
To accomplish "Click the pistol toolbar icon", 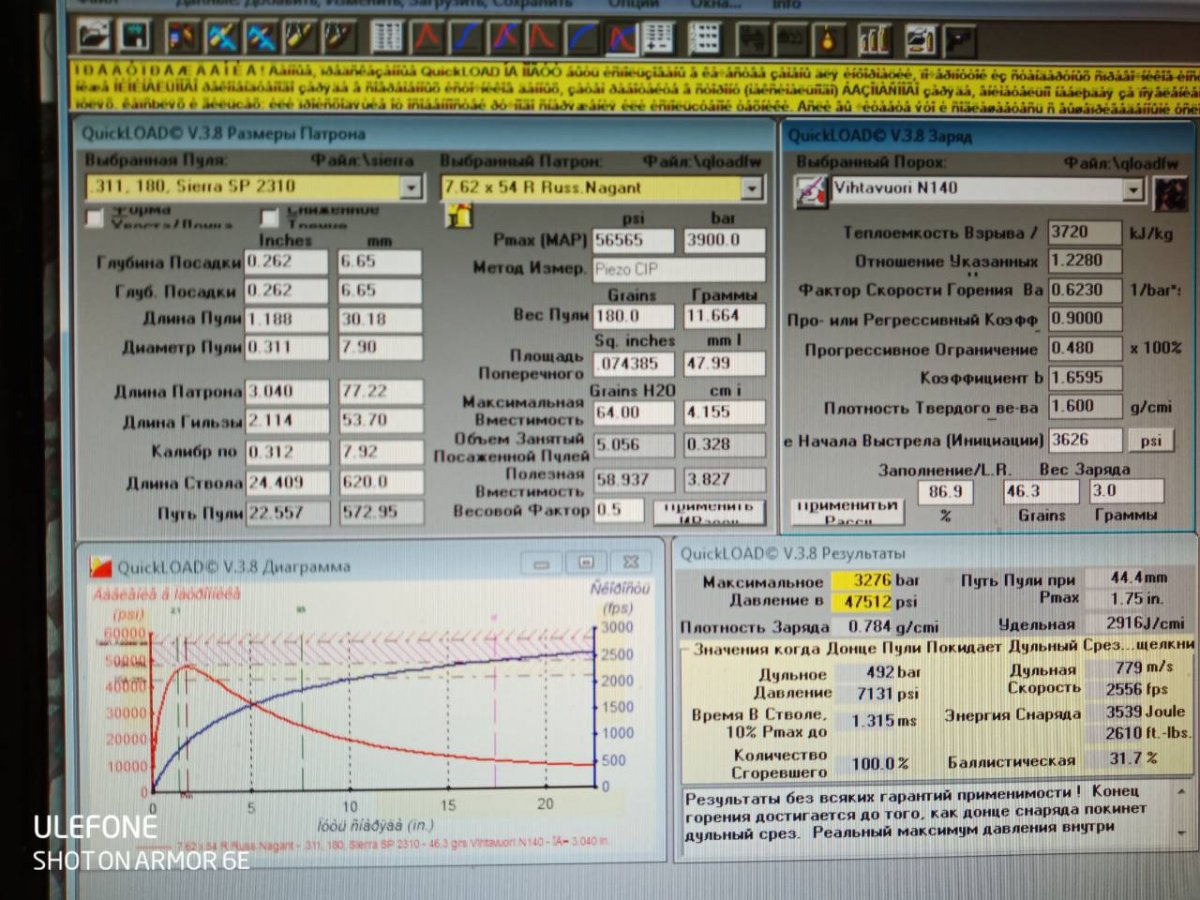I will [x=959, y=38].
